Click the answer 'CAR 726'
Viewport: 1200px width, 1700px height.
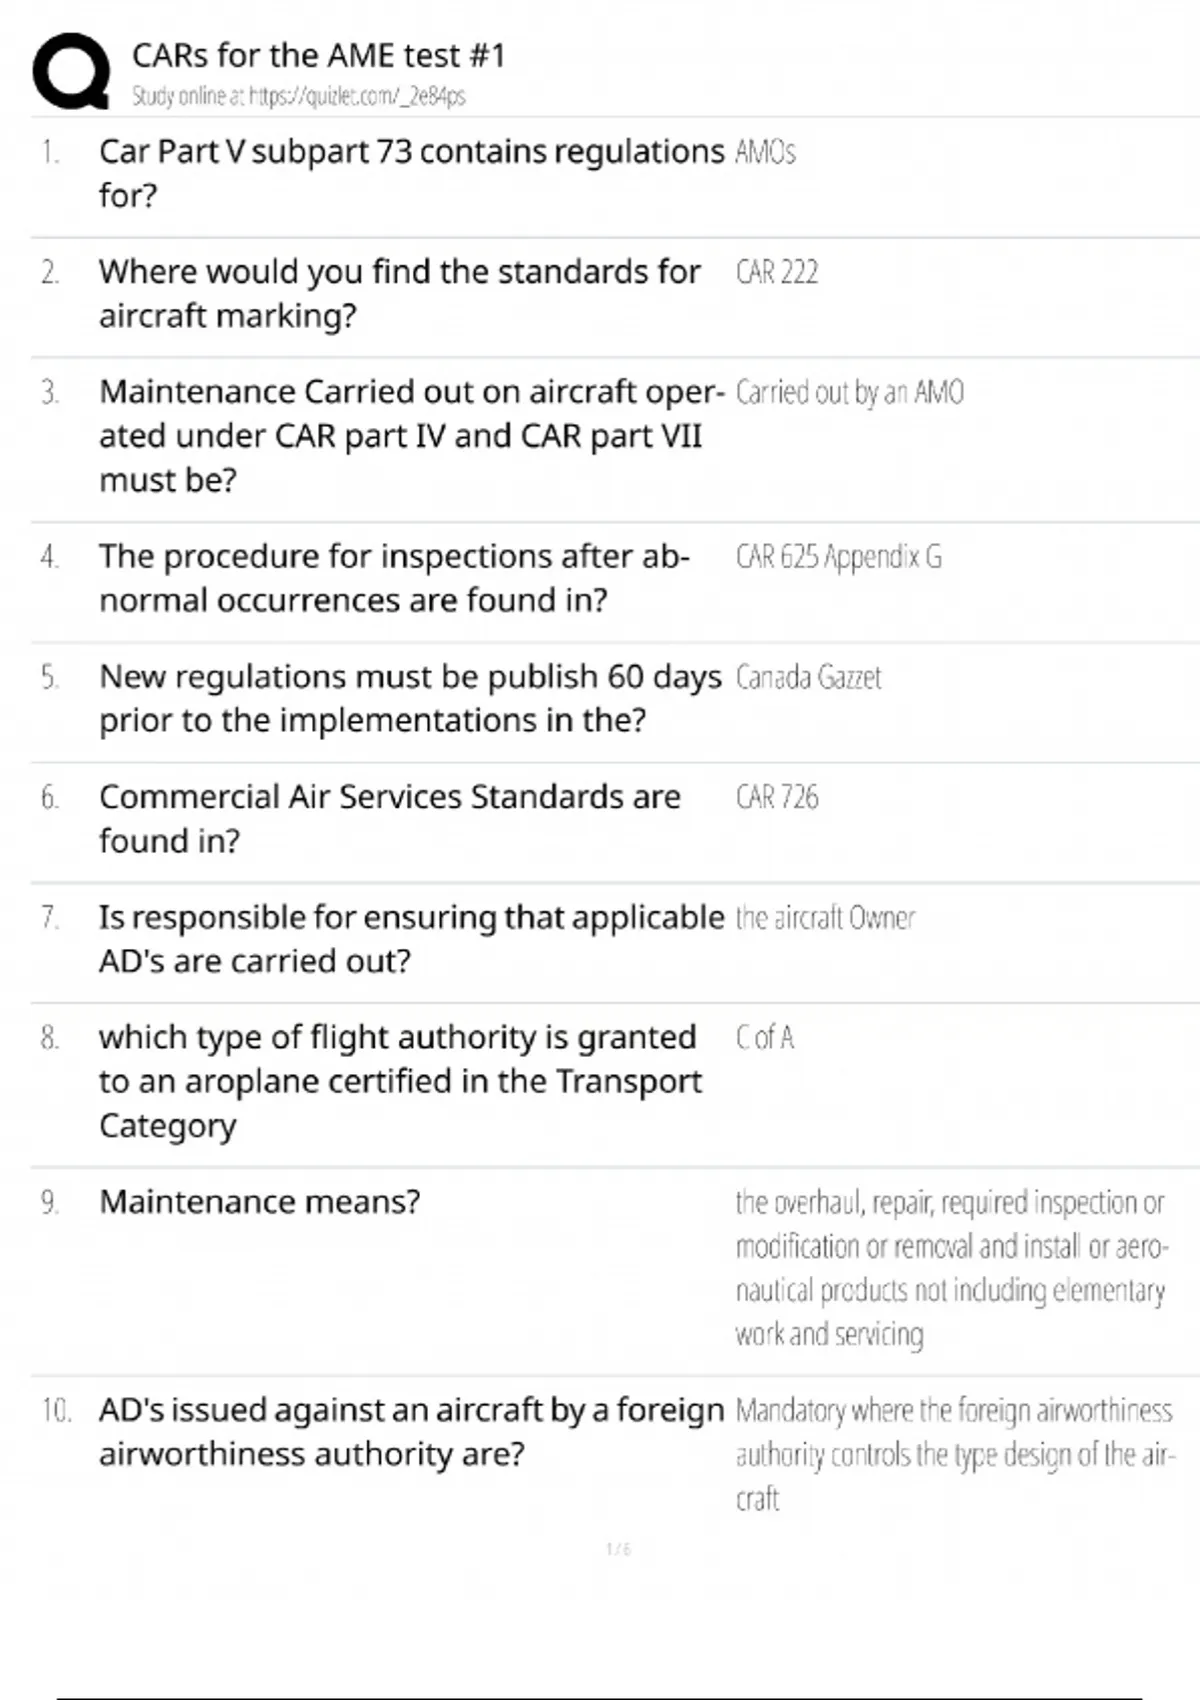[x=777, y=797]
